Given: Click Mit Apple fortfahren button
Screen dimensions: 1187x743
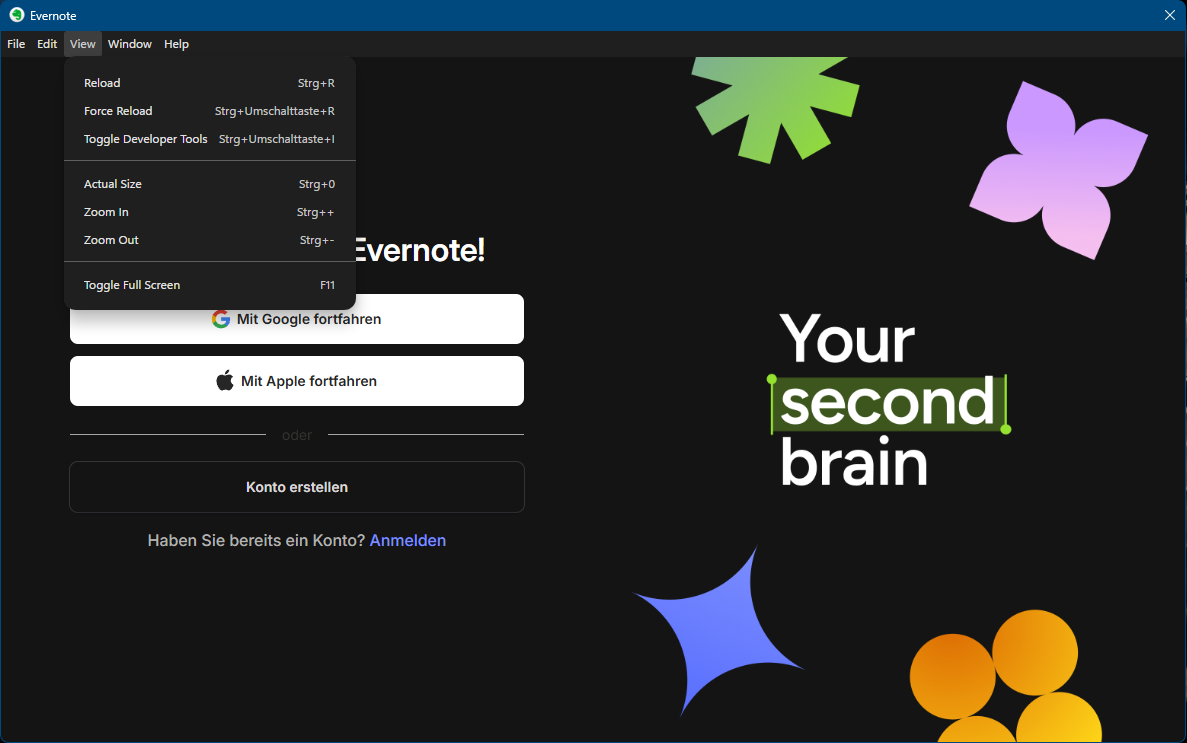Looking at the screenshot, I should 297,381.
